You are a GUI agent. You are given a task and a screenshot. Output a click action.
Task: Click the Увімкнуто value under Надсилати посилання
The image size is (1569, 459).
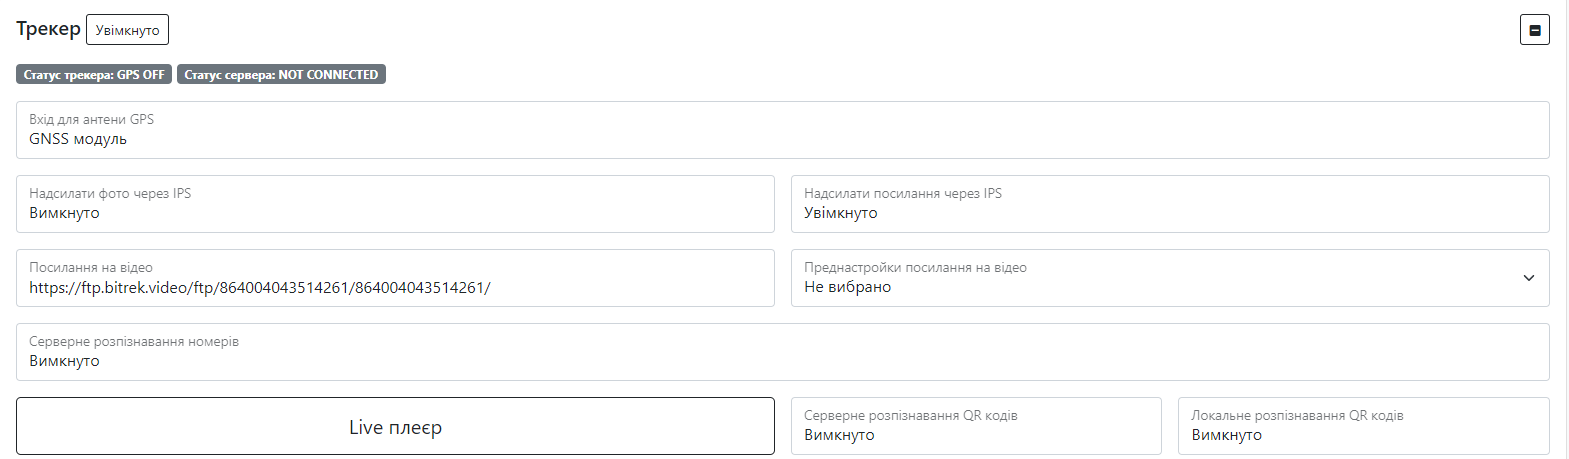840,214
